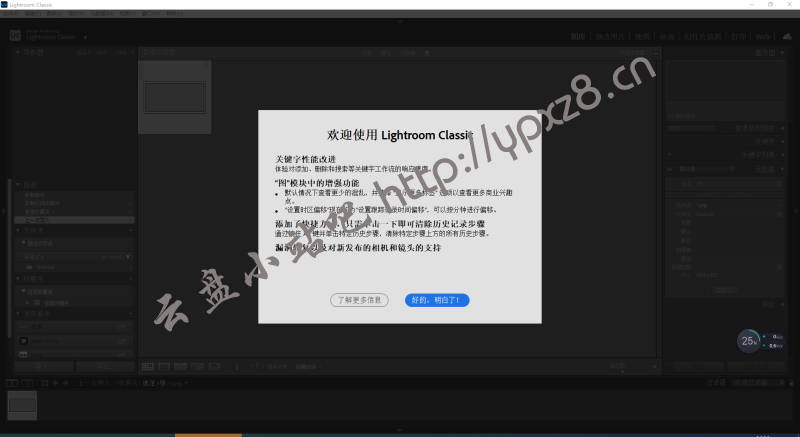The height and width of the screenshot is (437, 800).
Task: Switch to the 幻灯片放映 (Slideshow) module
Action: (703, 37)
